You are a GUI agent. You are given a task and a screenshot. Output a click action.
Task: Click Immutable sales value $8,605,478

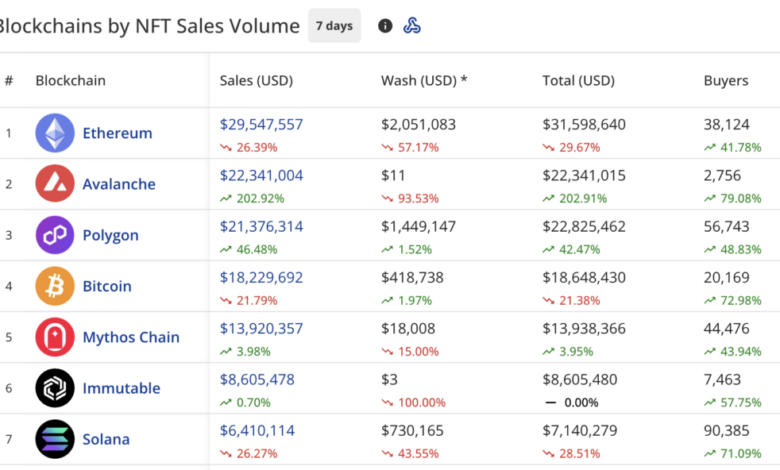[257, 380]
